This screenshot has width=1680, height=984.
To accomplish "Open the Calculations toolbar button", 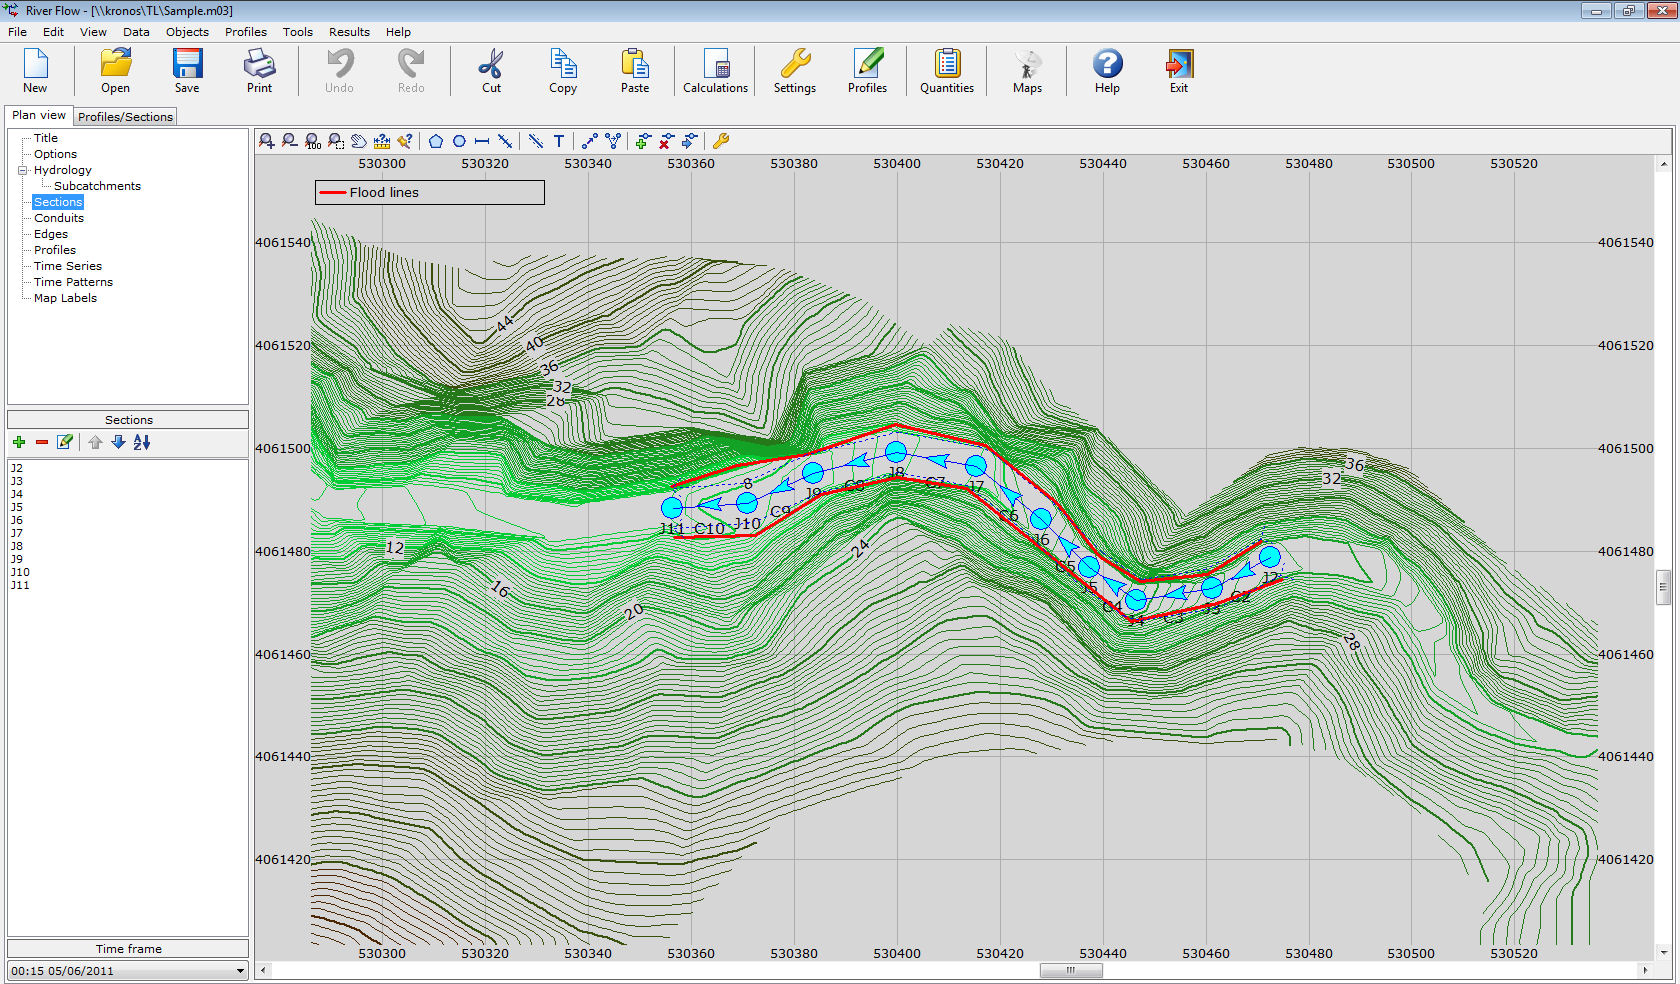I will click(715, 71).
